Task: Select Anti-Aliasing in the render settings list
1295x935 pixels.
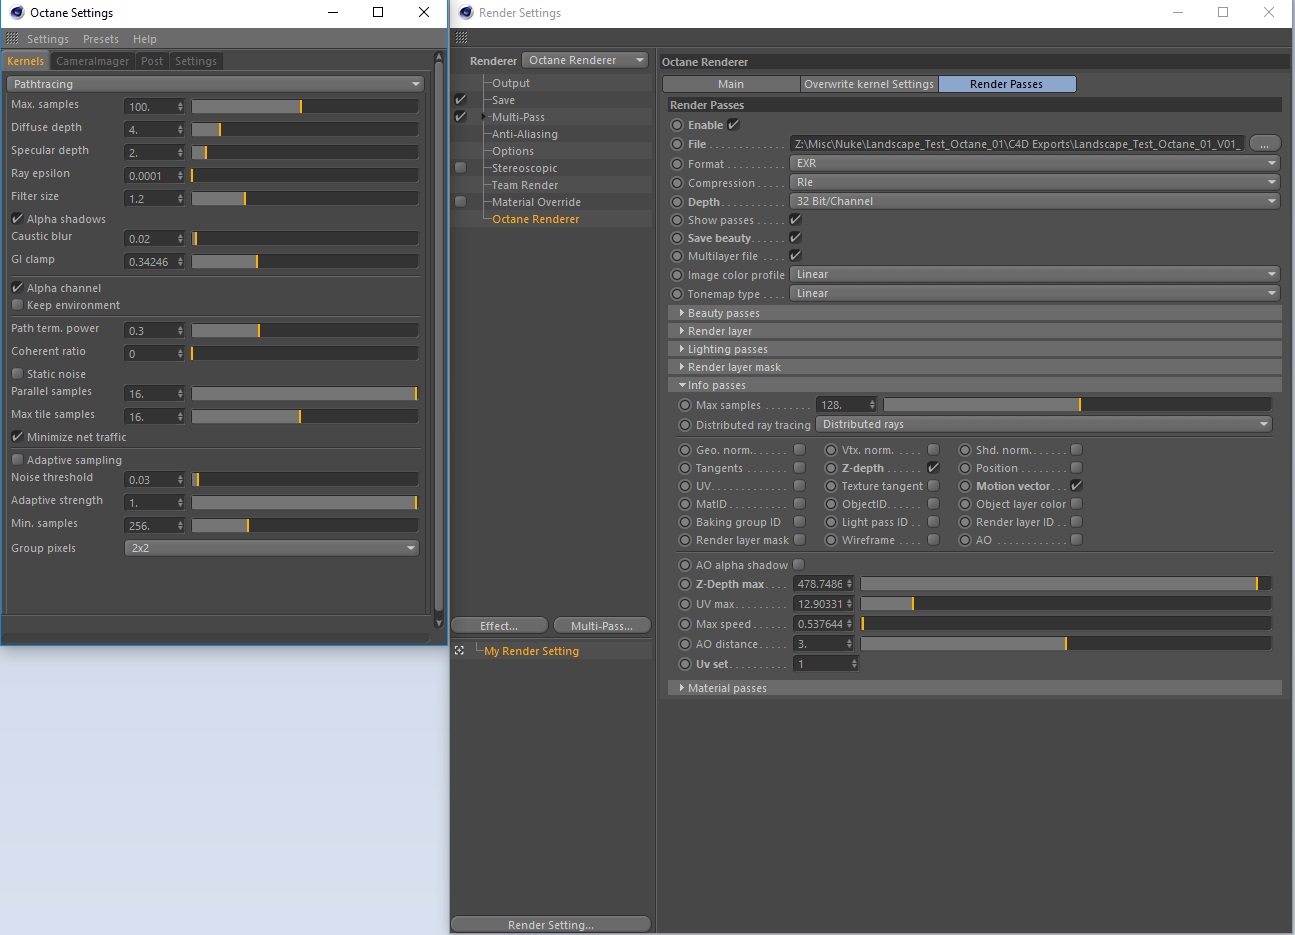Action: coord(525,134)
